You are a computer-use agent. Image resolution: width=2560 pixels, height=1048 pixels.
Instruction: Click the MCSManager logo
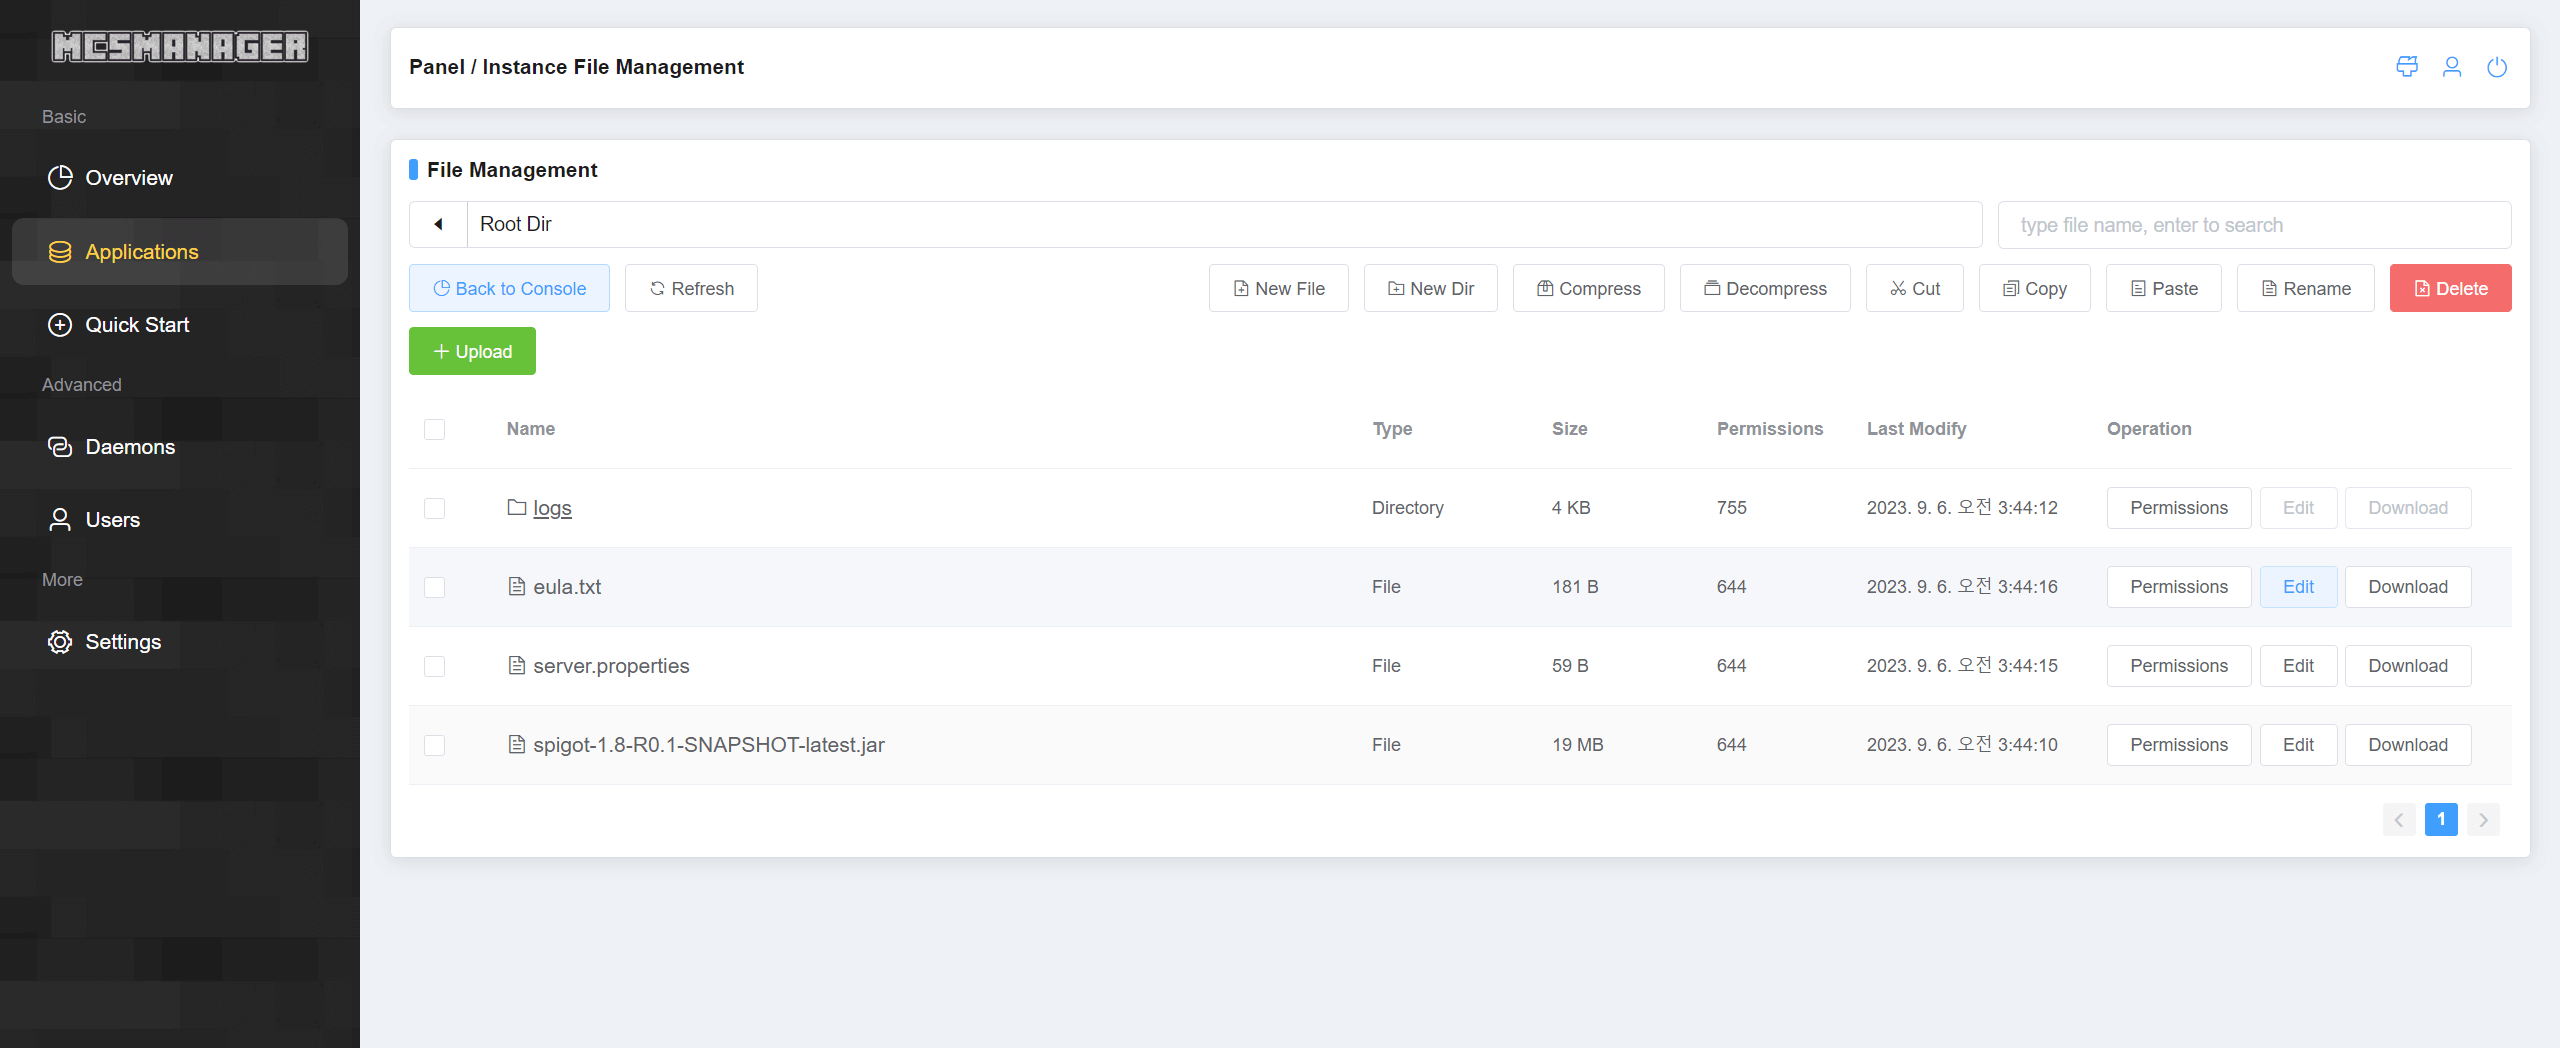(180, 46)
